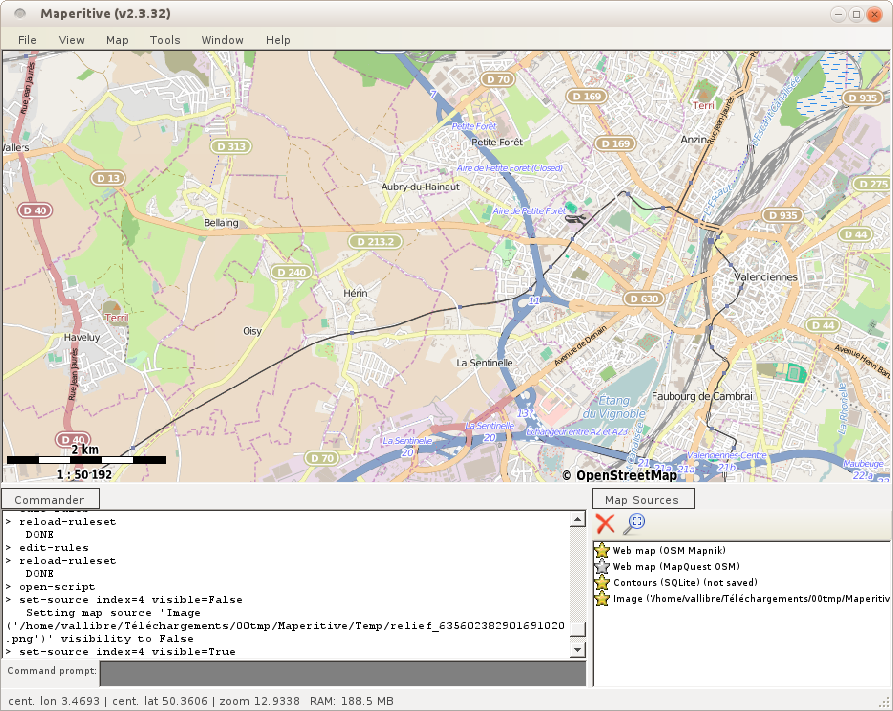The width and height of the screenshot is (893, 711).
Task: Toggle star for Web map (OSM Mapnik)
Action: point(602,550)
